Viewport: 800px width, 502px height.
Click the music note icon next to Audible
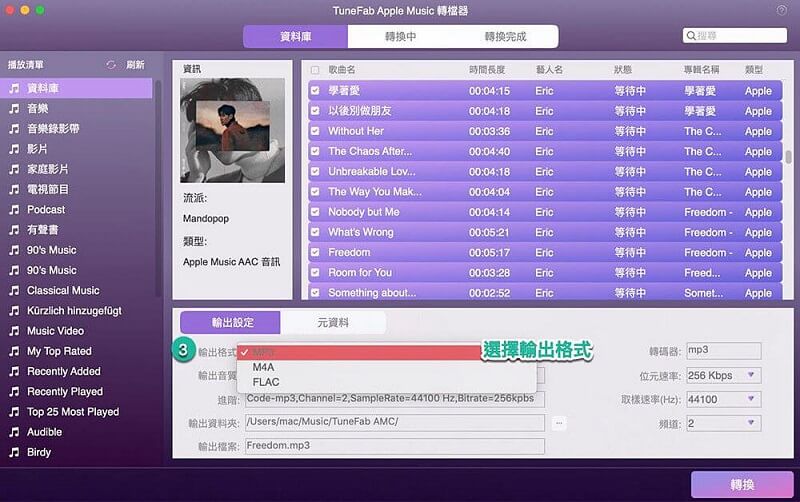pos(14,432)
